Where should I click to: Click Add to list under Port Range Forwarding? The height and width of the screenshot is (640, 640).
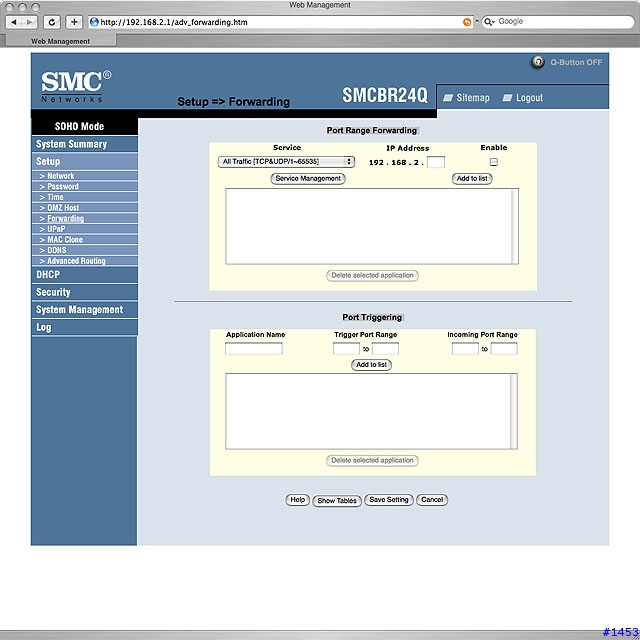(472, 178)
